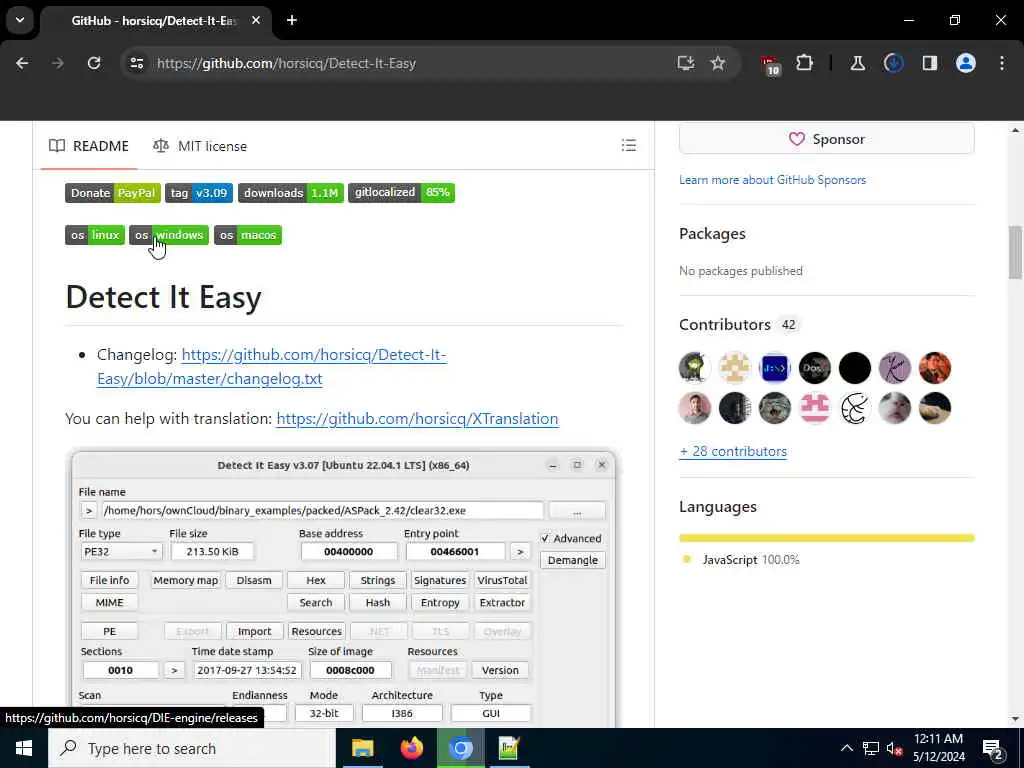Click the downloads 1.1M badge

[x=291, y=193]
